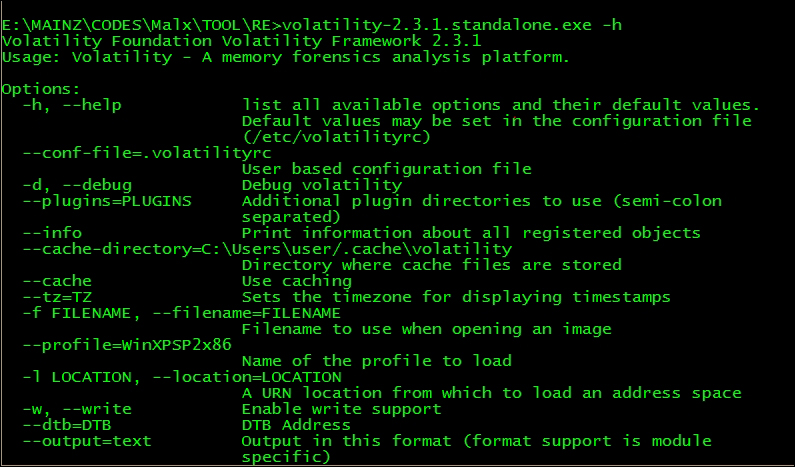This screenshot has height=467, width=795.
Task: Click the Usage line text
Action: pos(285,56)
